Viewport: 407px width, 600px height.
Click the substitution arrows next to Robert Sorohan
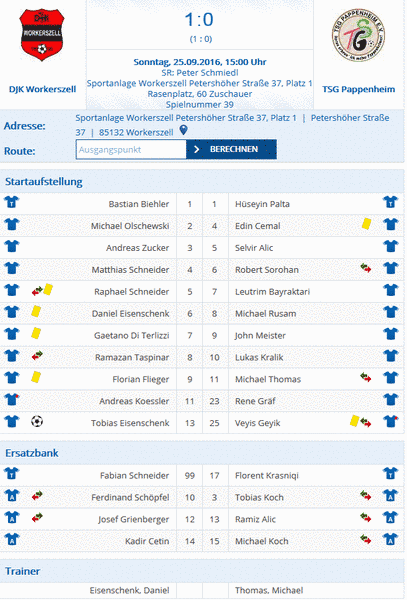click(366, 268)
